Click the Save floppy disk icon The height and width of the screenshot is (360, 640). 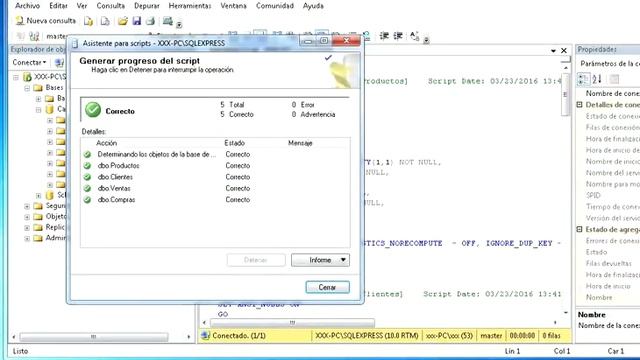pyautogui.click(x=137, y=21)
